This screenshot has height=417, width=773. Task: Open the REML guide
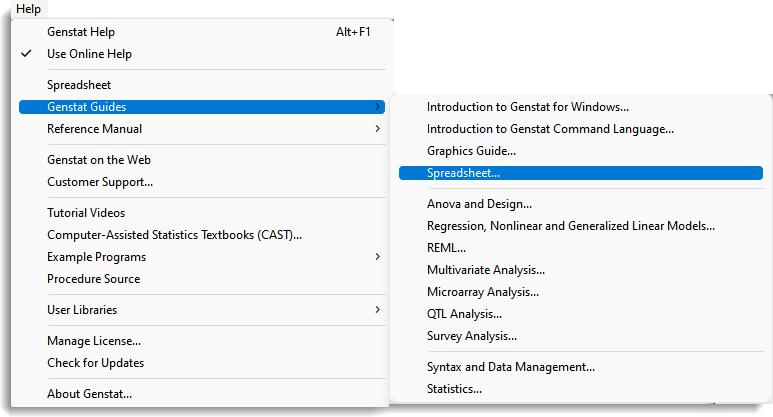(x=581, y=248)
